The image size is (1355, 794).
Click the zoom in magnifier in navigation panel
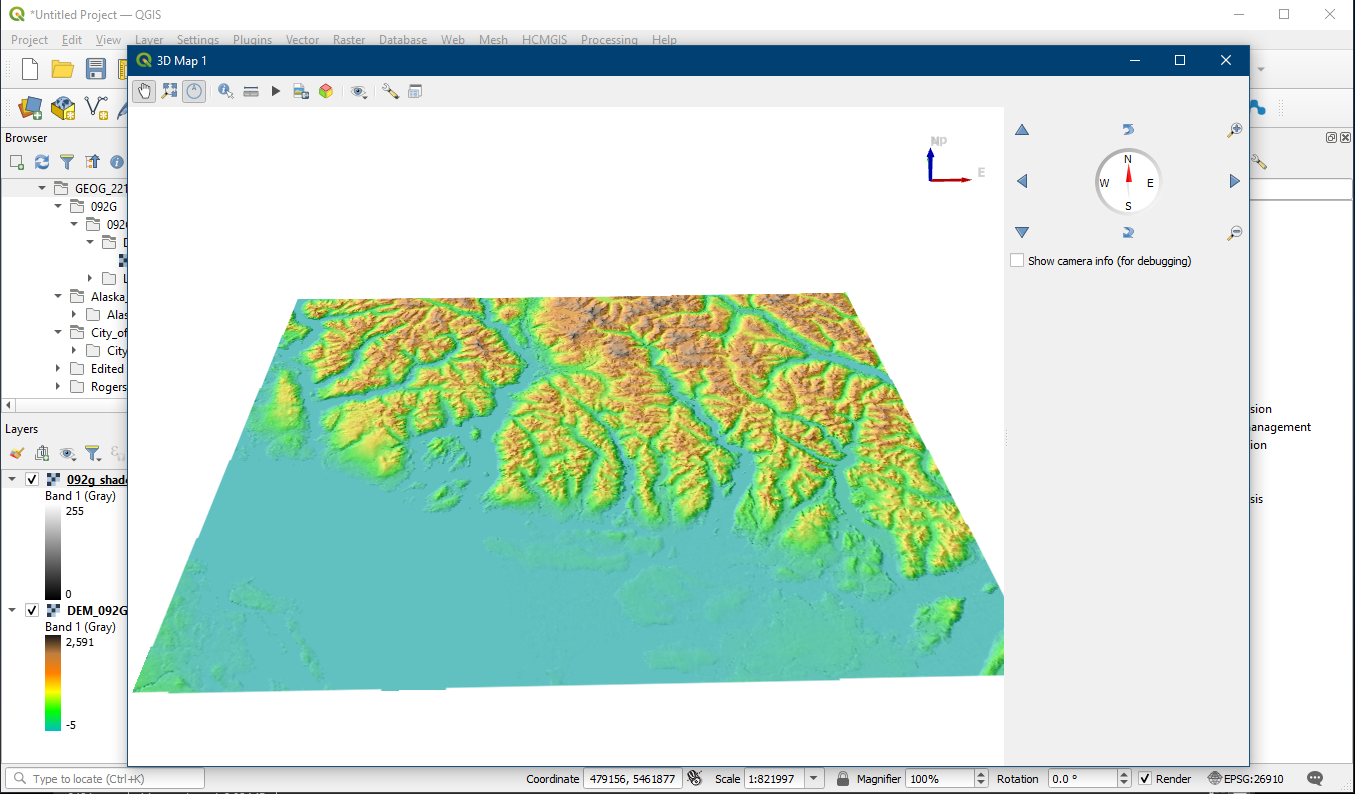[1235, 130]
